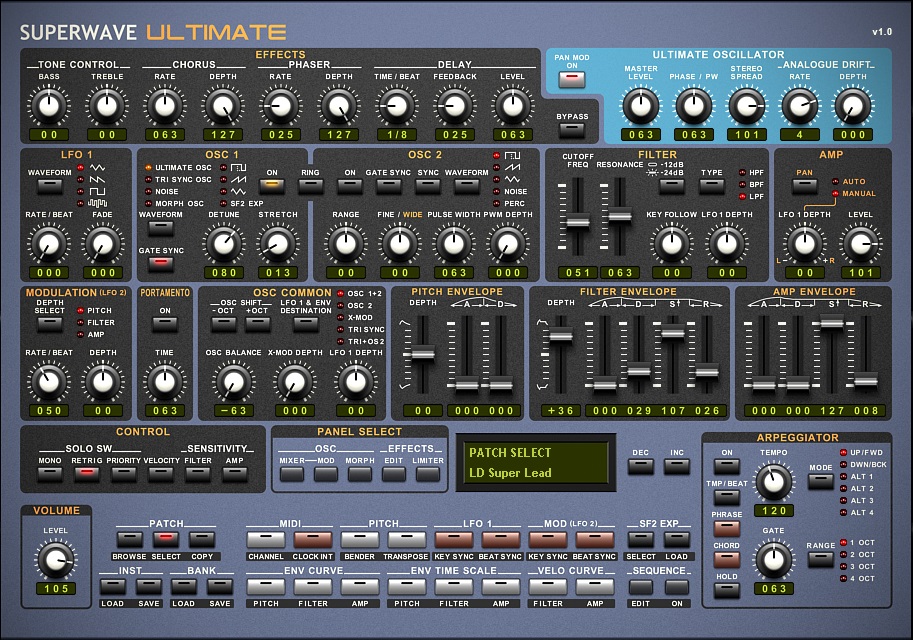Click the OSC Balance knob

[x=233, y=382]
